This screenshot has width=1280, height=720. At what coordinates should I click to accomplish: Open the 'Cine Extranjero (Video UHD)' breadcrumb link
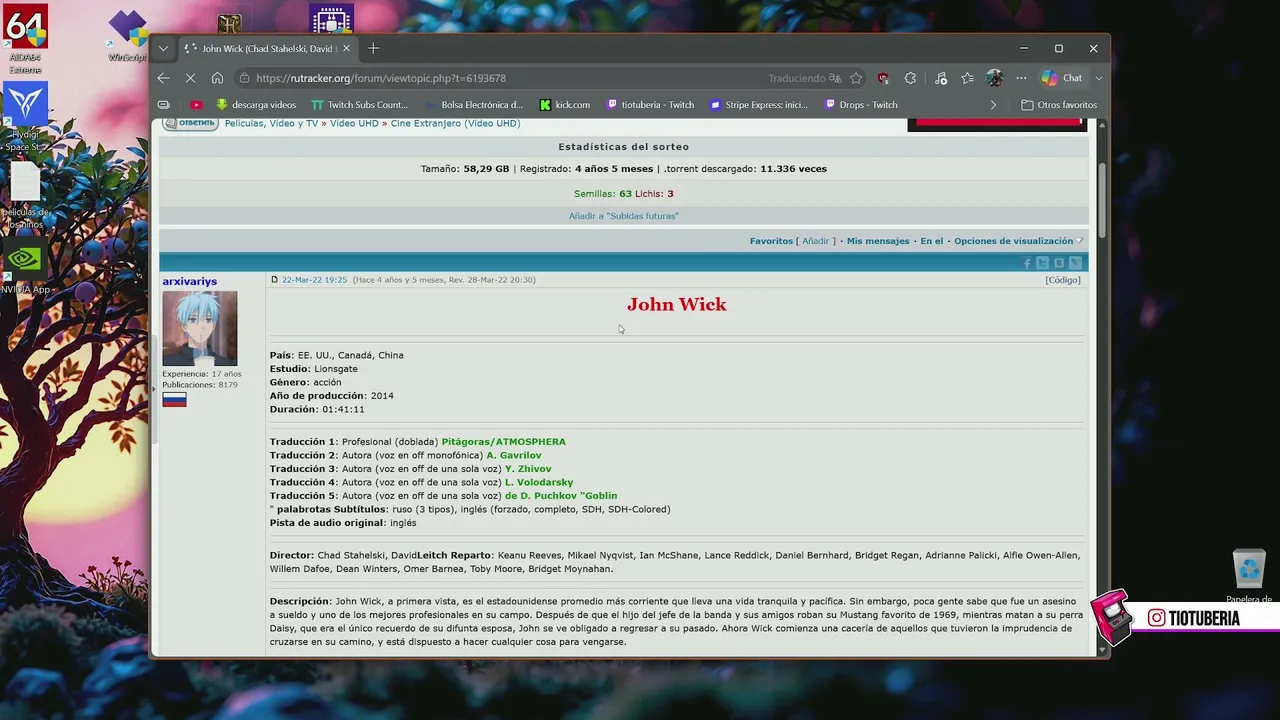455,123
